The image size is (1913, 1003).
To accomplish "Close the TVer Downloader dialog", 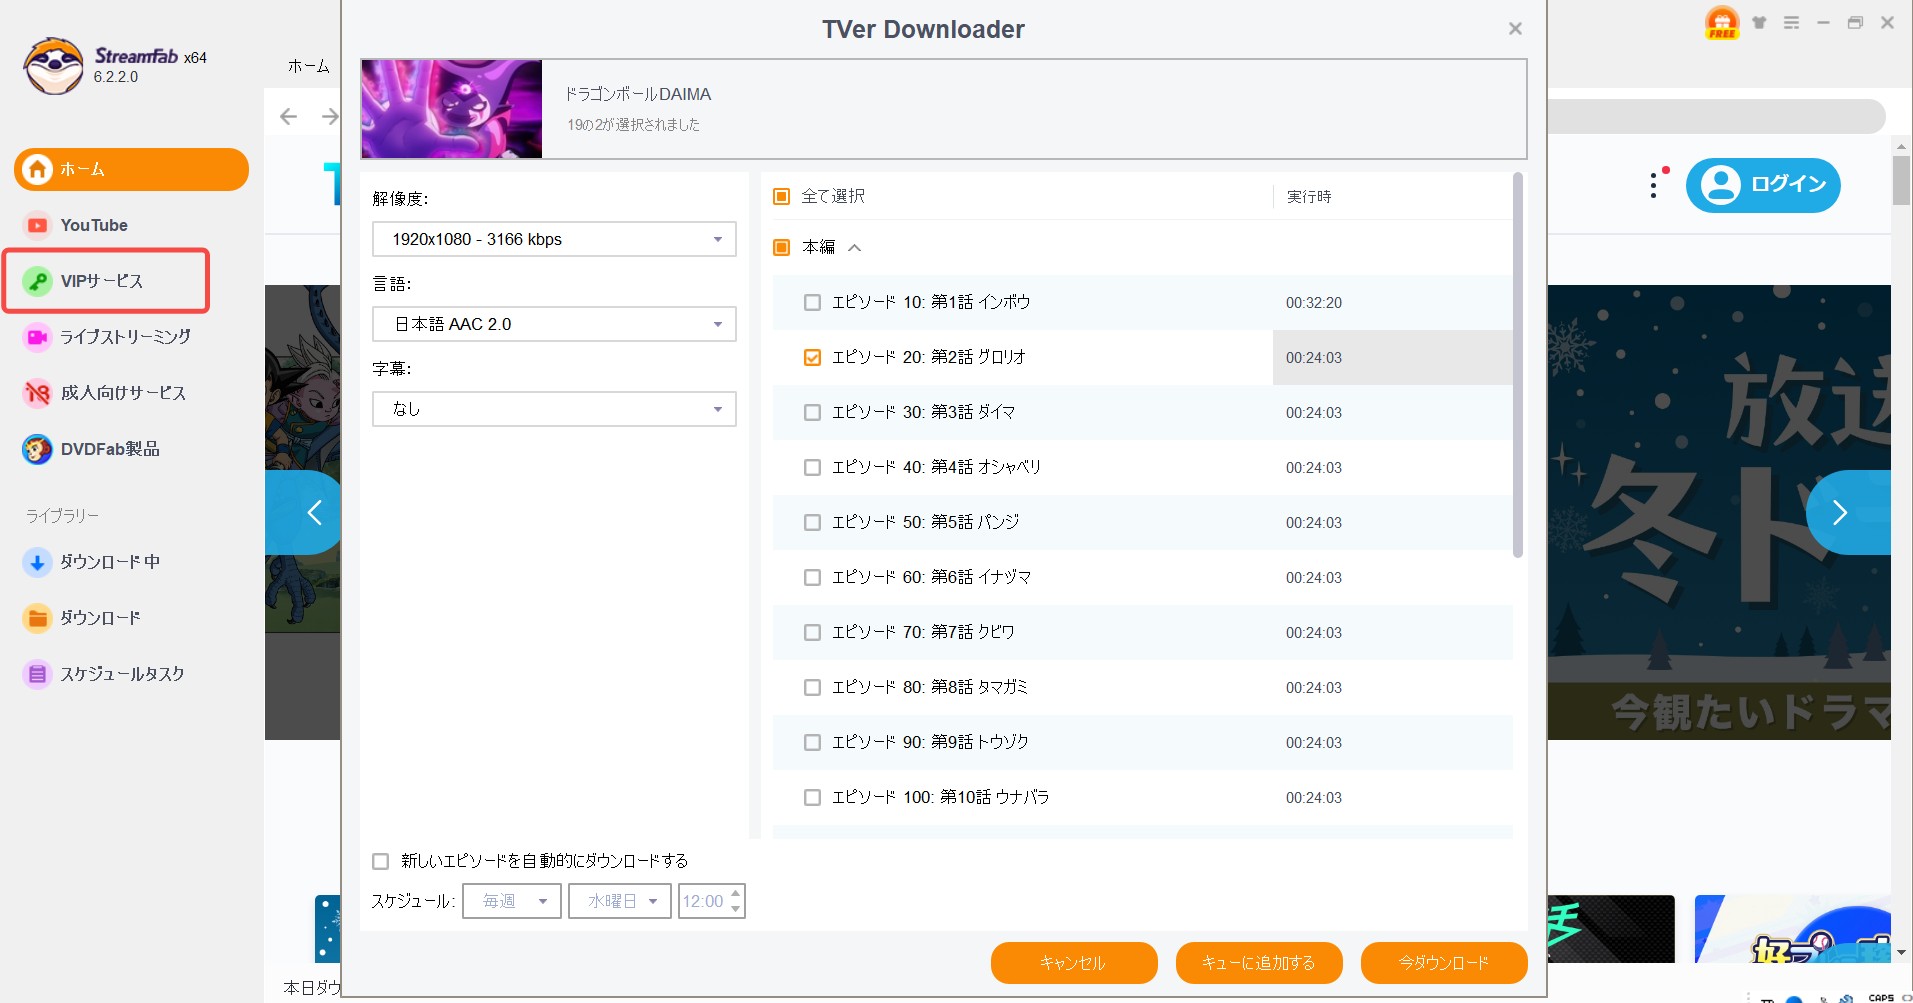I will (x=1515, y=29).
